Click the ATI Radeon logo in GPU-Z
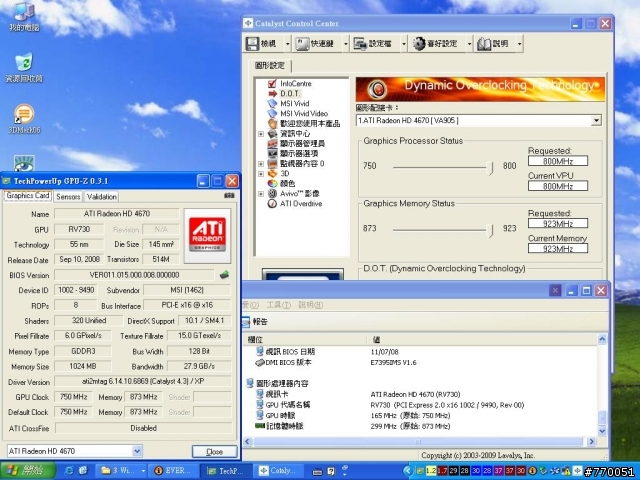 point(207,236)
